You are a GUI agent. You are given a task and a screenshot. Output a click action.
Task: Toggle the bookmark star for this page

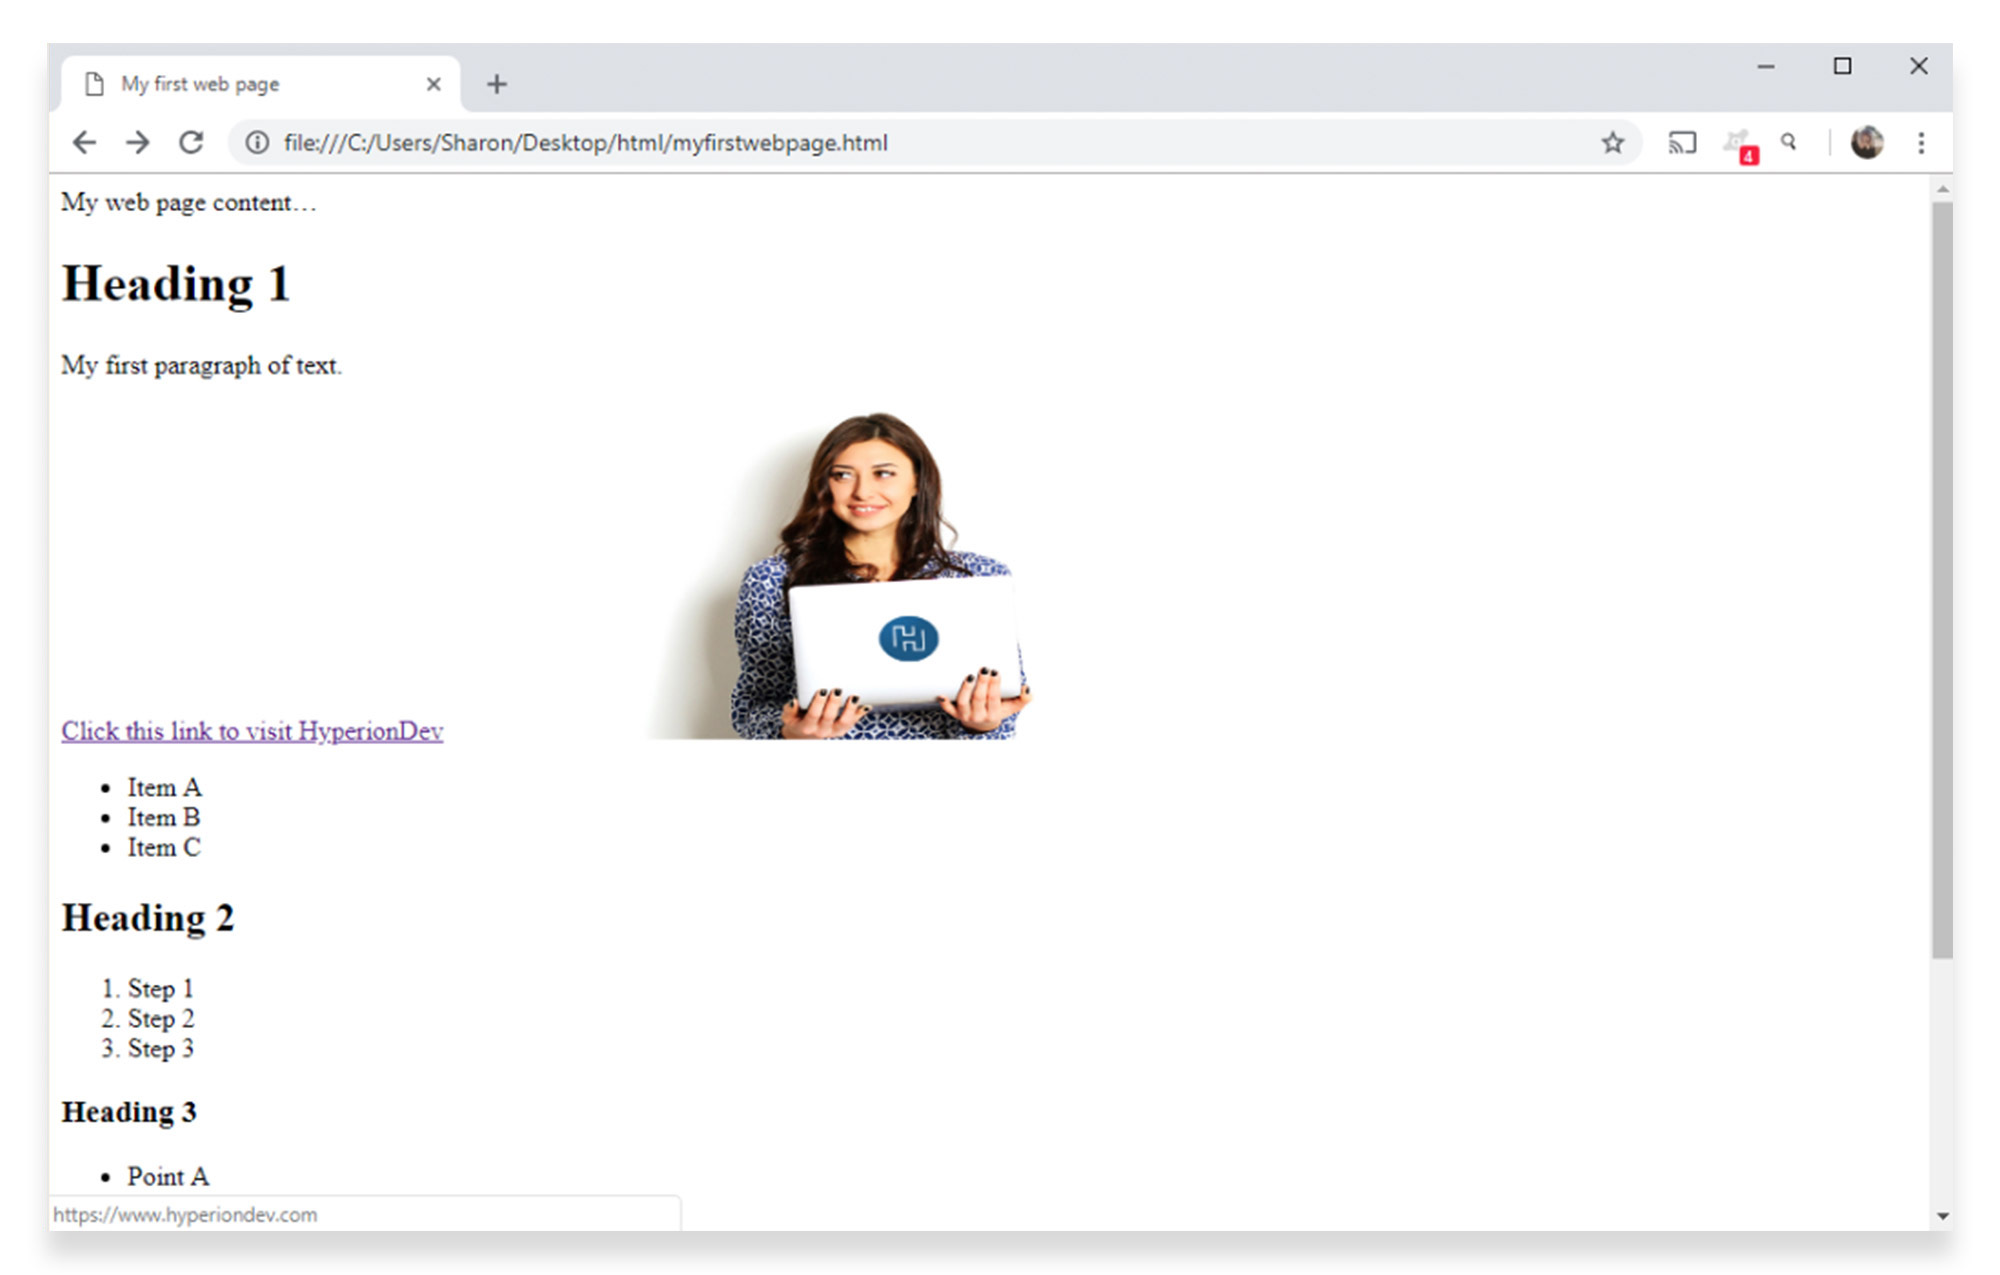(1613, 143)
